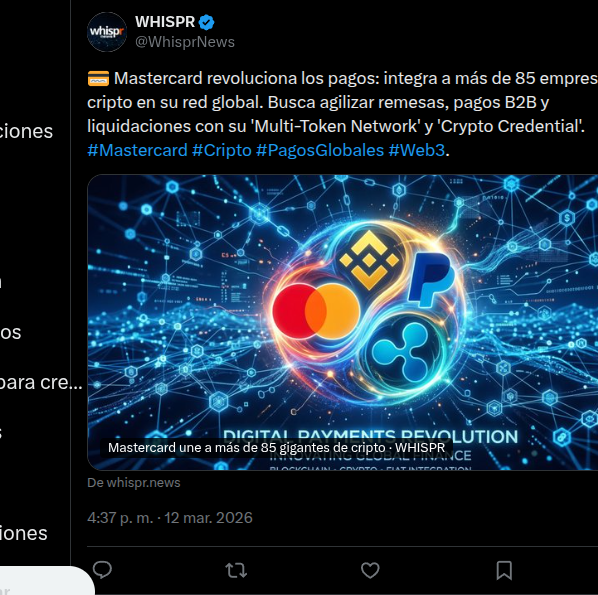Click the blue verified badge next to WHISPR
This screenshot has width=598, height=595.
pos(207,23)
